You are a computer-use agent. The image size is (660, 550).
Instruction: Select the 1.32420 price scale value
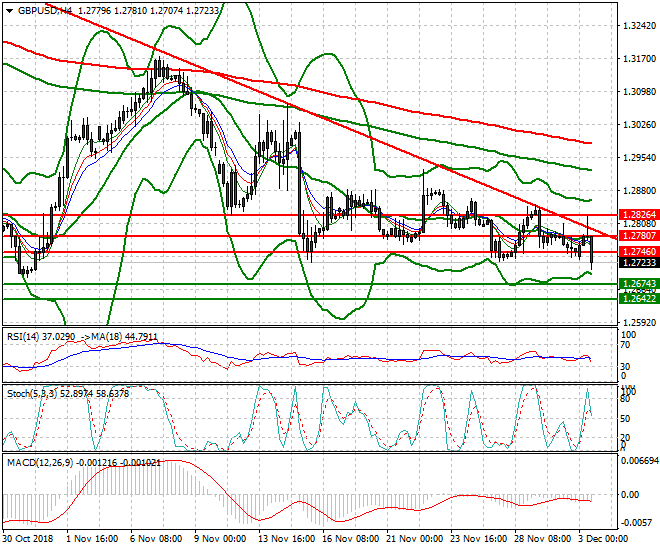coord(639,26)
